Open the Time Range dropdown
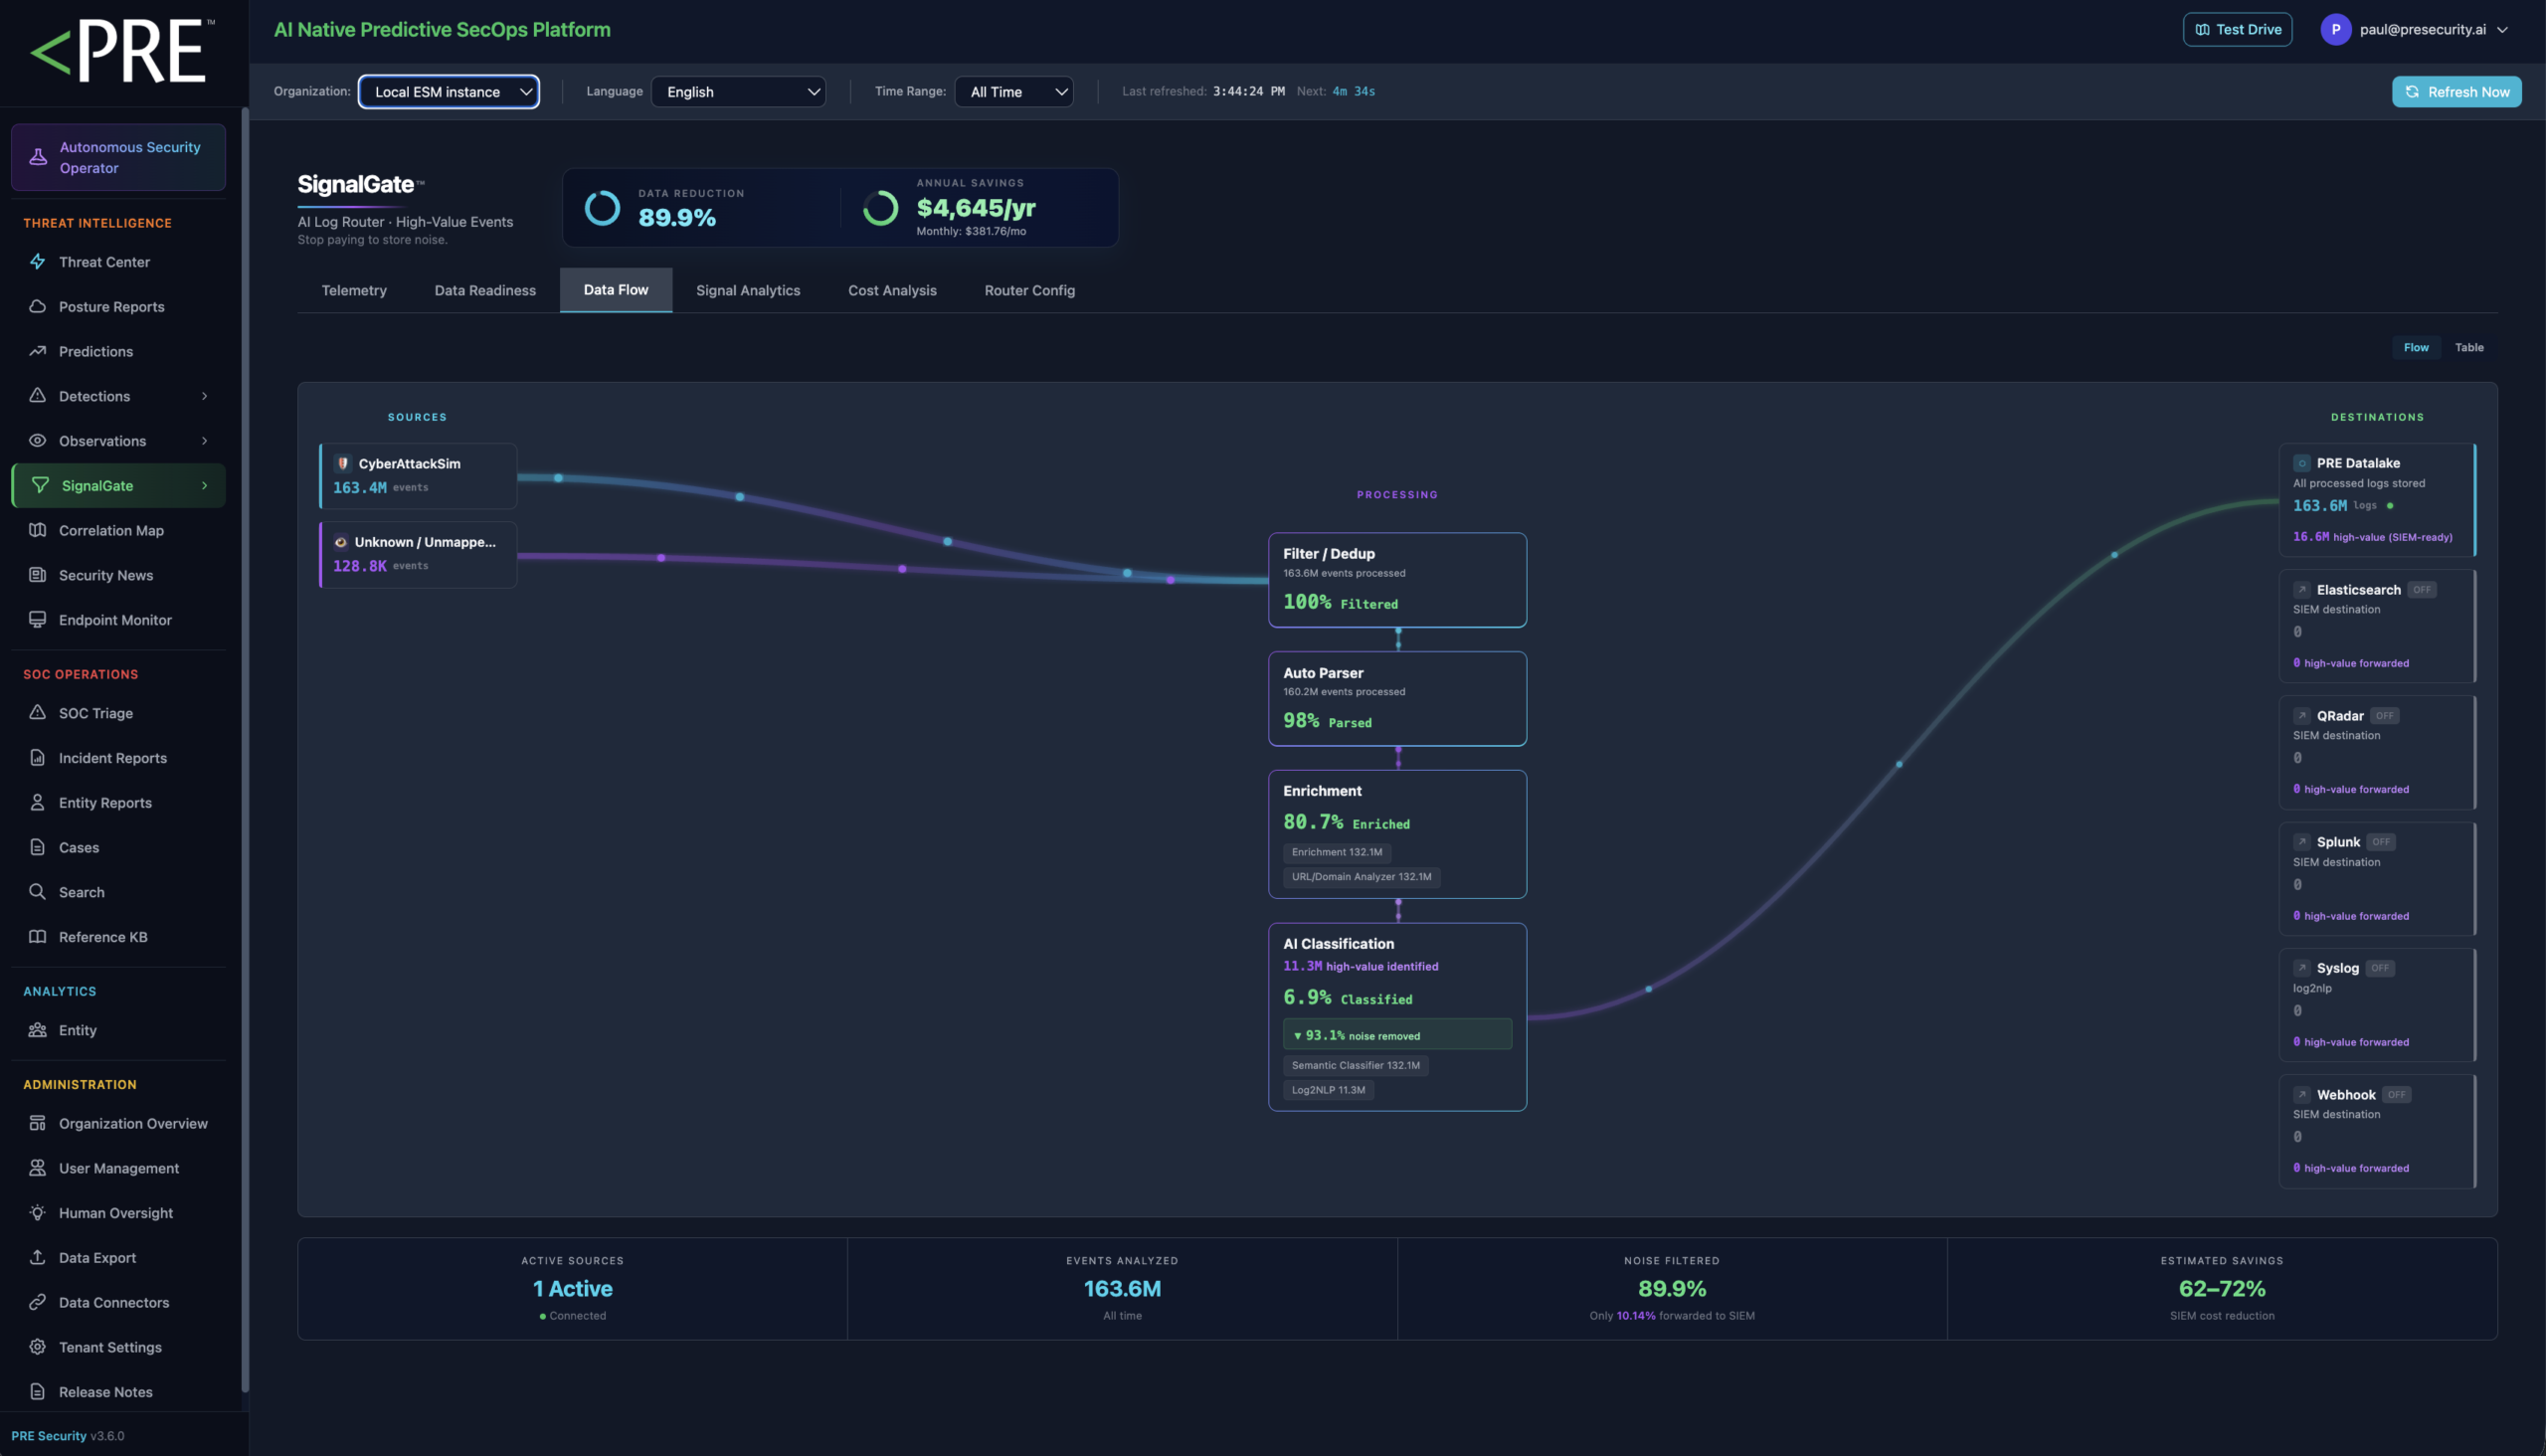This screenshot has width=2546, height=1456. click(1014, 92)
